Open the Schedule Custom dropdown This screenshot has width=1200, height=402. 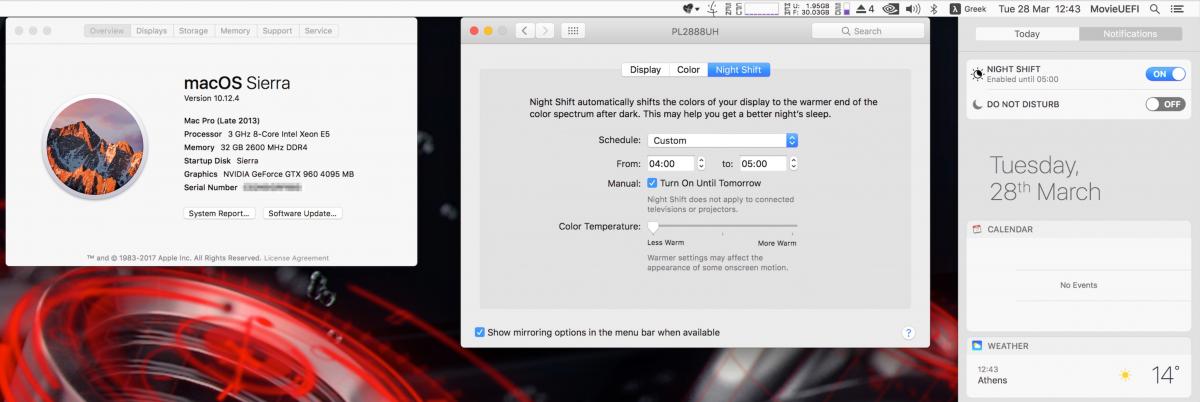point(722,140)
